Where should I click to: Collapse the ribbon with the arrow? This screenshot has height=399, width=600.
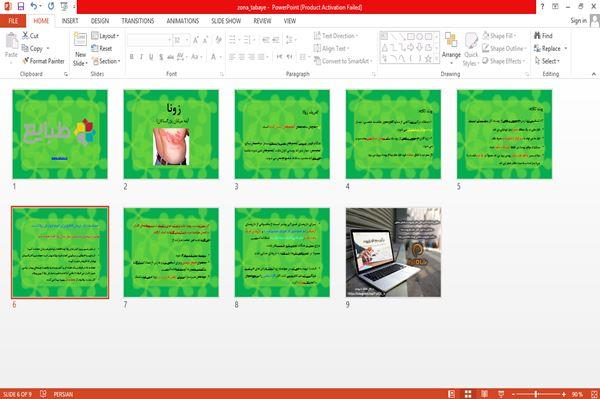point(594,74)
